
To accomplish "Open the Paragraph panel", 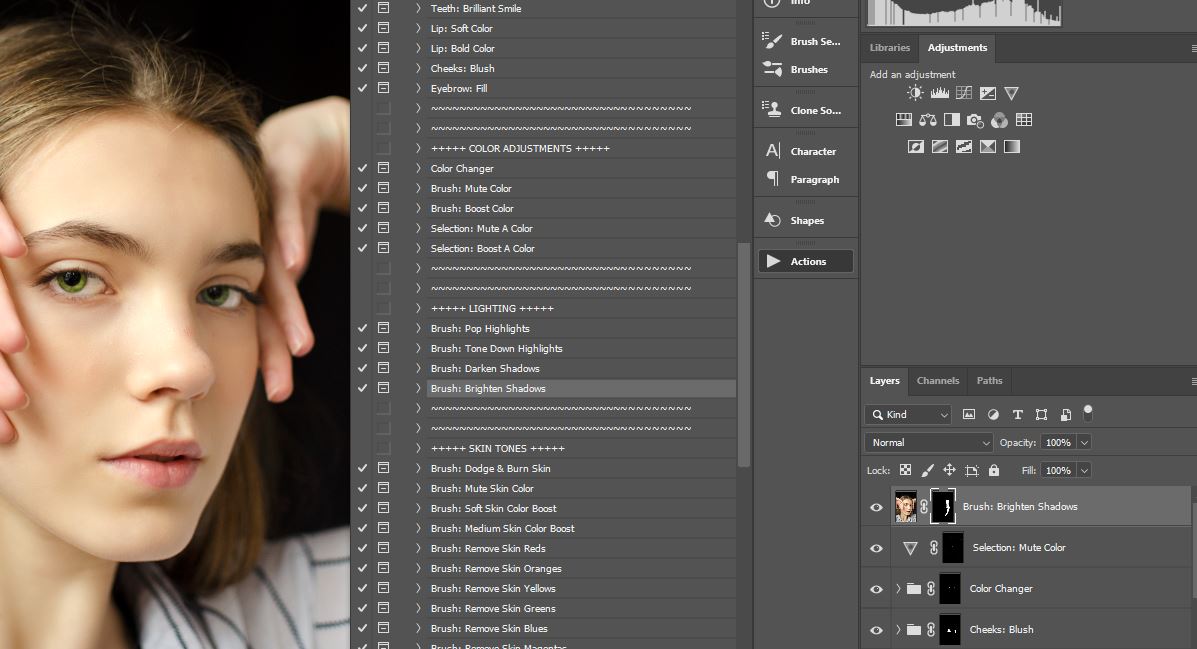I will (x=805, y=179).
